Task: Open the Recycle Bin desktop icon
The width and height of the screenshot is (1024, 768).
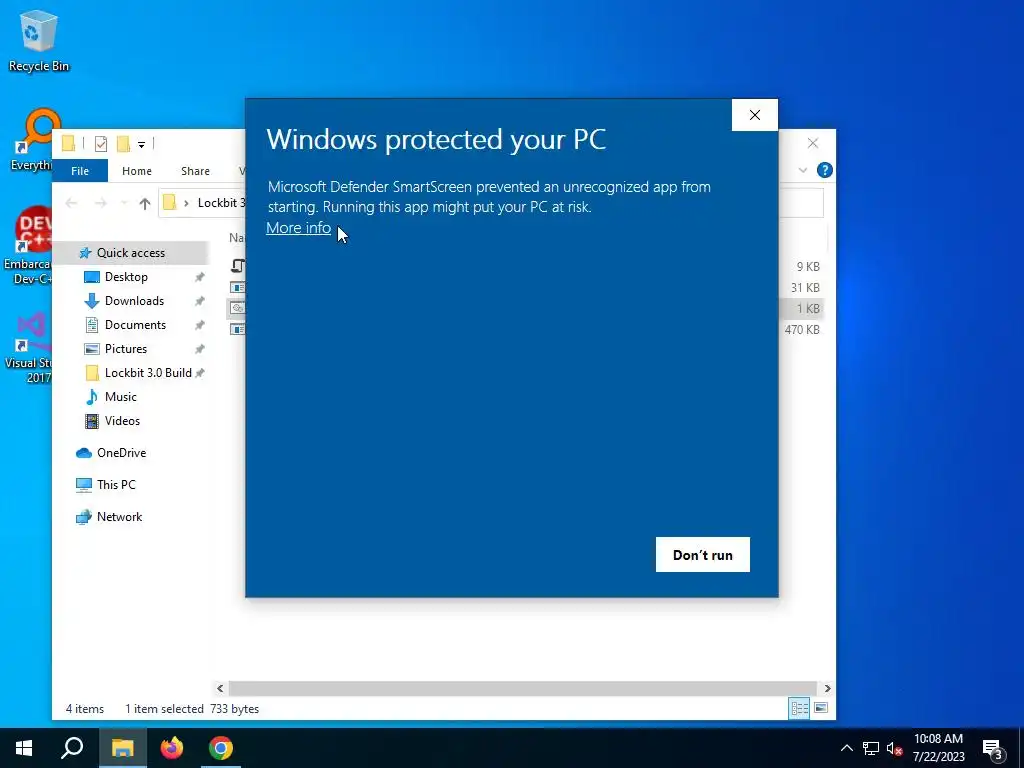Action: point(39,41)
